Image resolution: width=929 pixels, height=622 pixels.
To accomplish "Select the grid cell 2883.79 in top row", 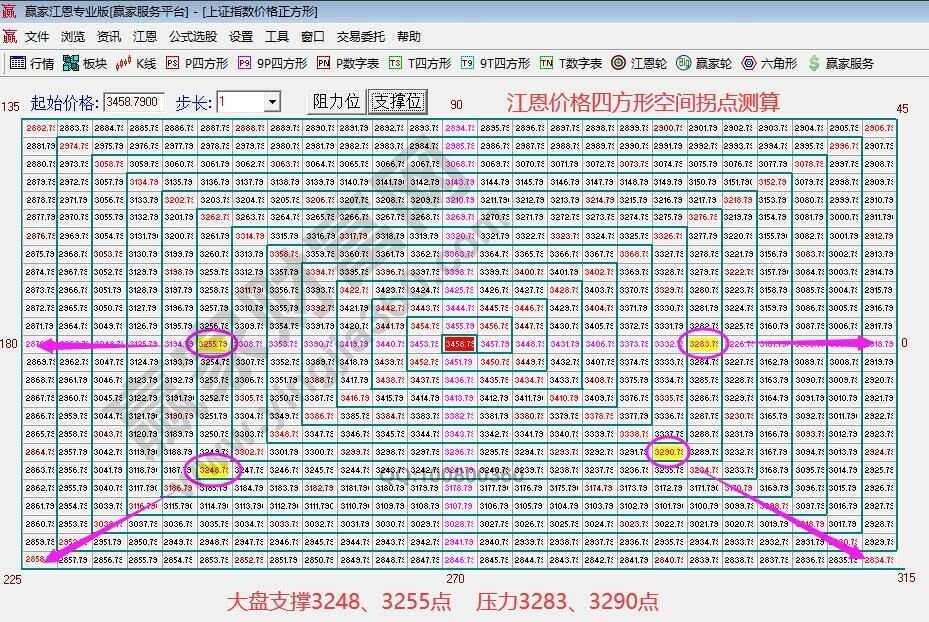I will click(73, 127).
